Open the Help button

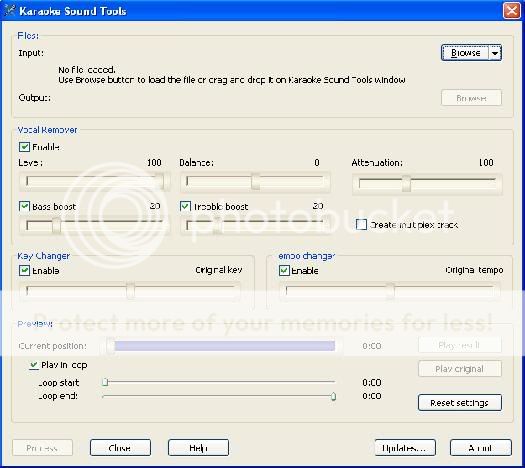[198, 448]
